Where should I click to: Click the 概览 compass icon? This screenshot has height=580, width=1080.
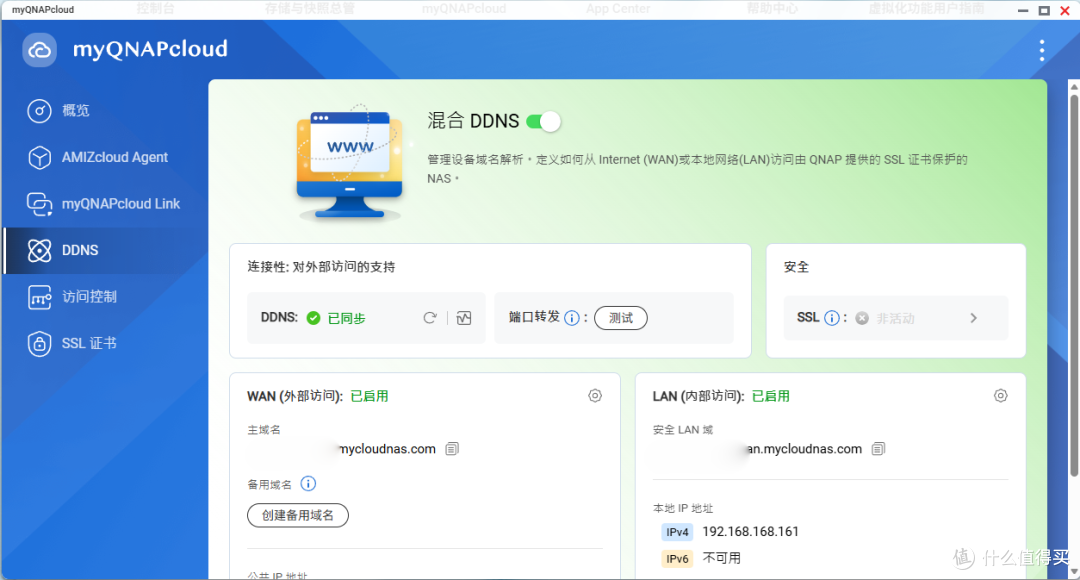39,111
